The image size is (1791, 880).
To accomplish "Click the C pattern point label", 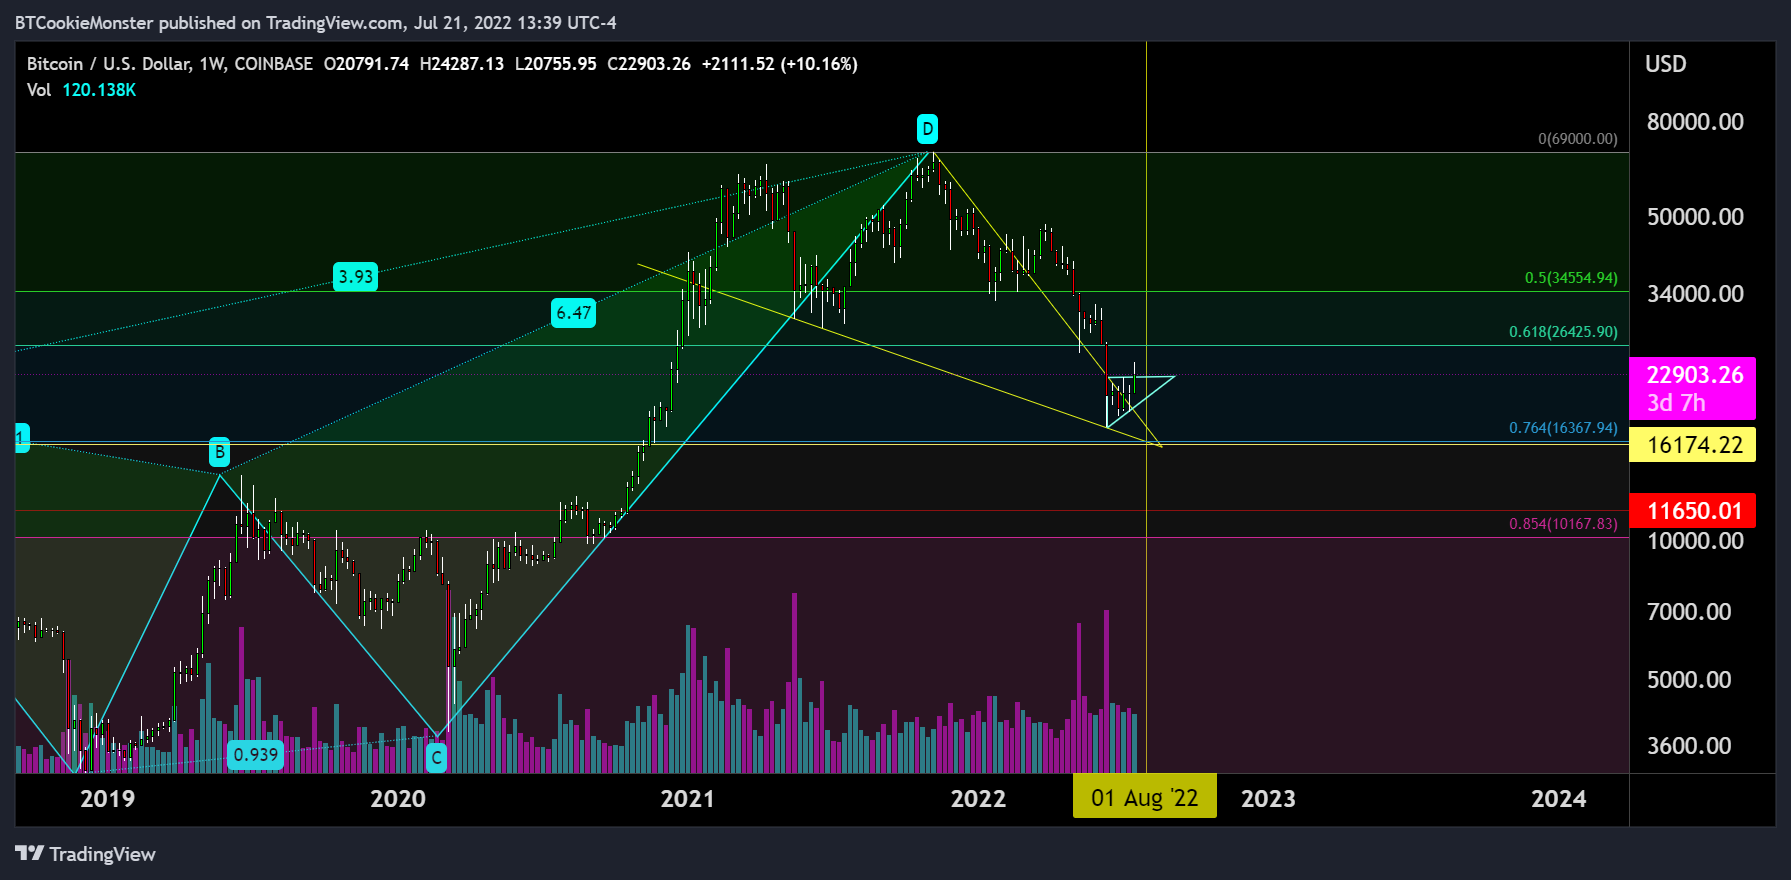I will [436, 758].
